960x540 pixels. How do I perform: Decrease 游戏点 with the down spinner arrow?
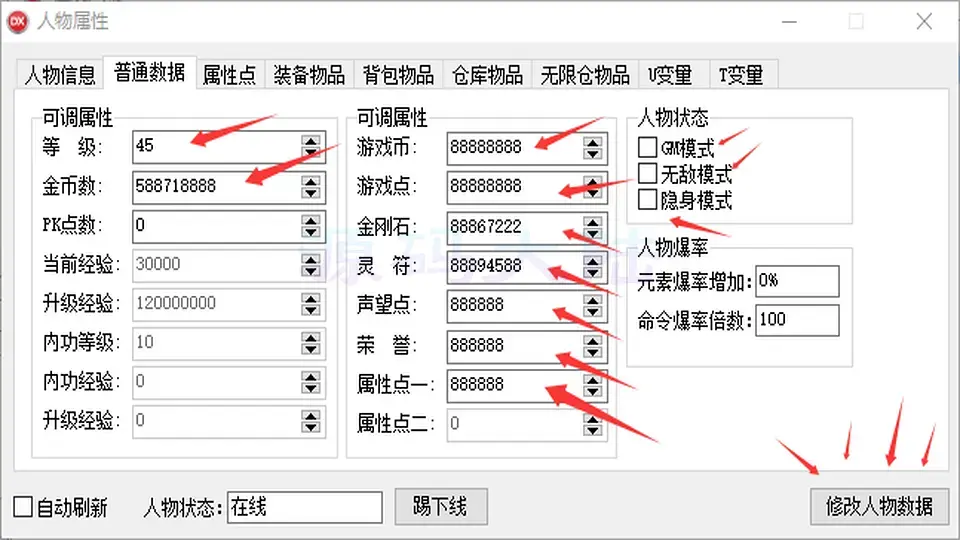[592, 193]
